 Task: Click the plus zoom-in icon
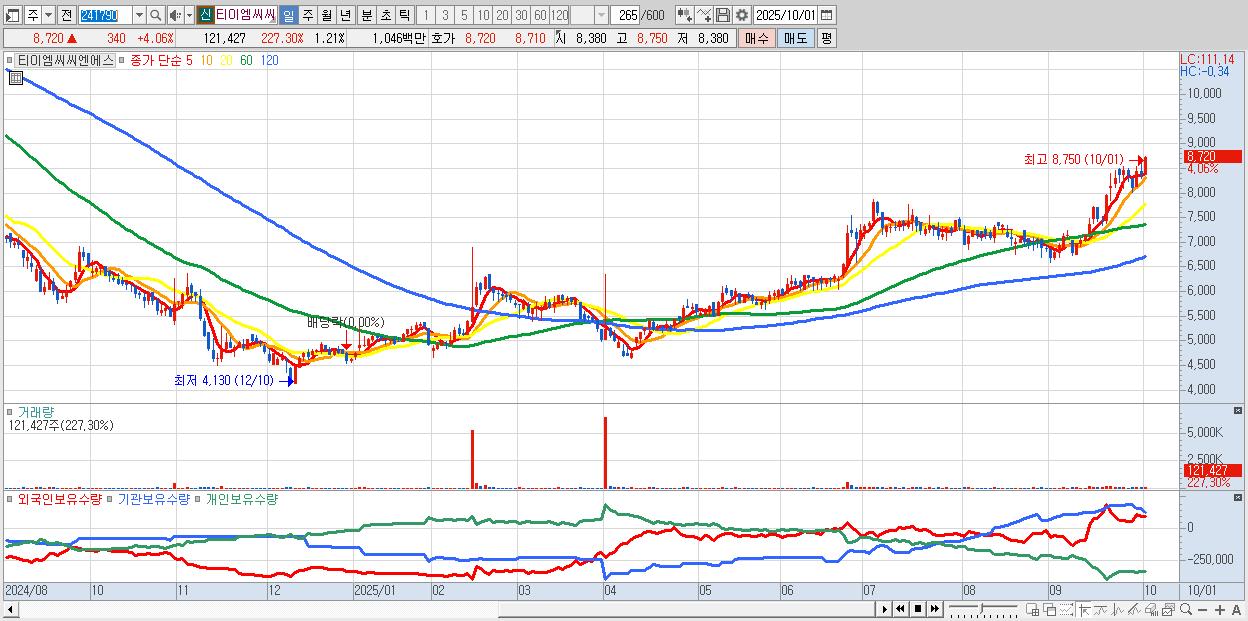[x=1220, y=609]
